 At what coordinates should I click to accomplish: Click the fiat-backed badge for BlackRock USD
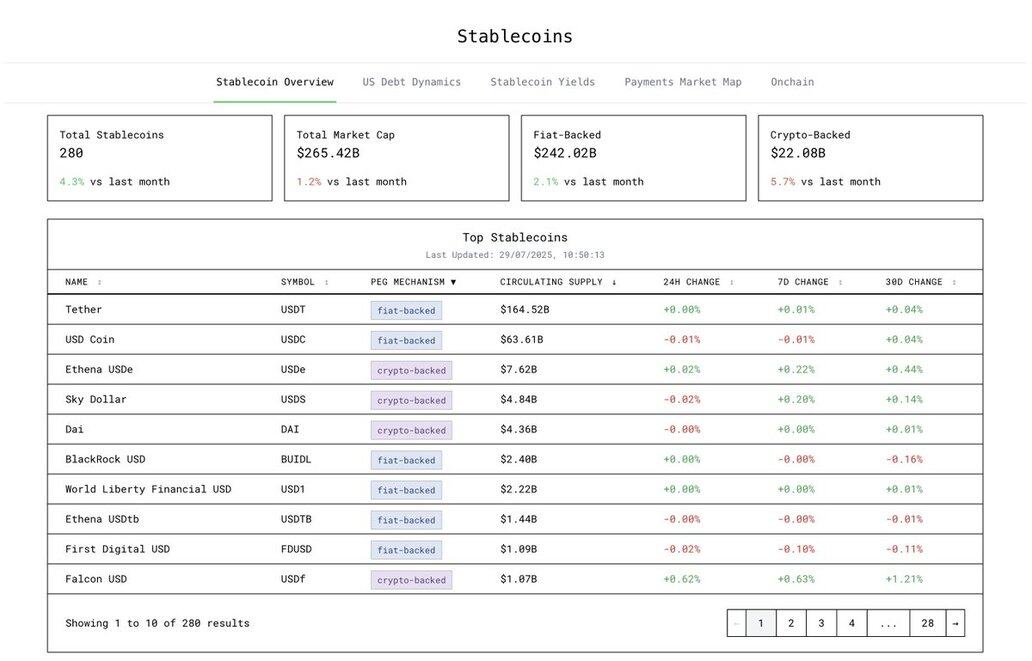(x=406, y=460)
